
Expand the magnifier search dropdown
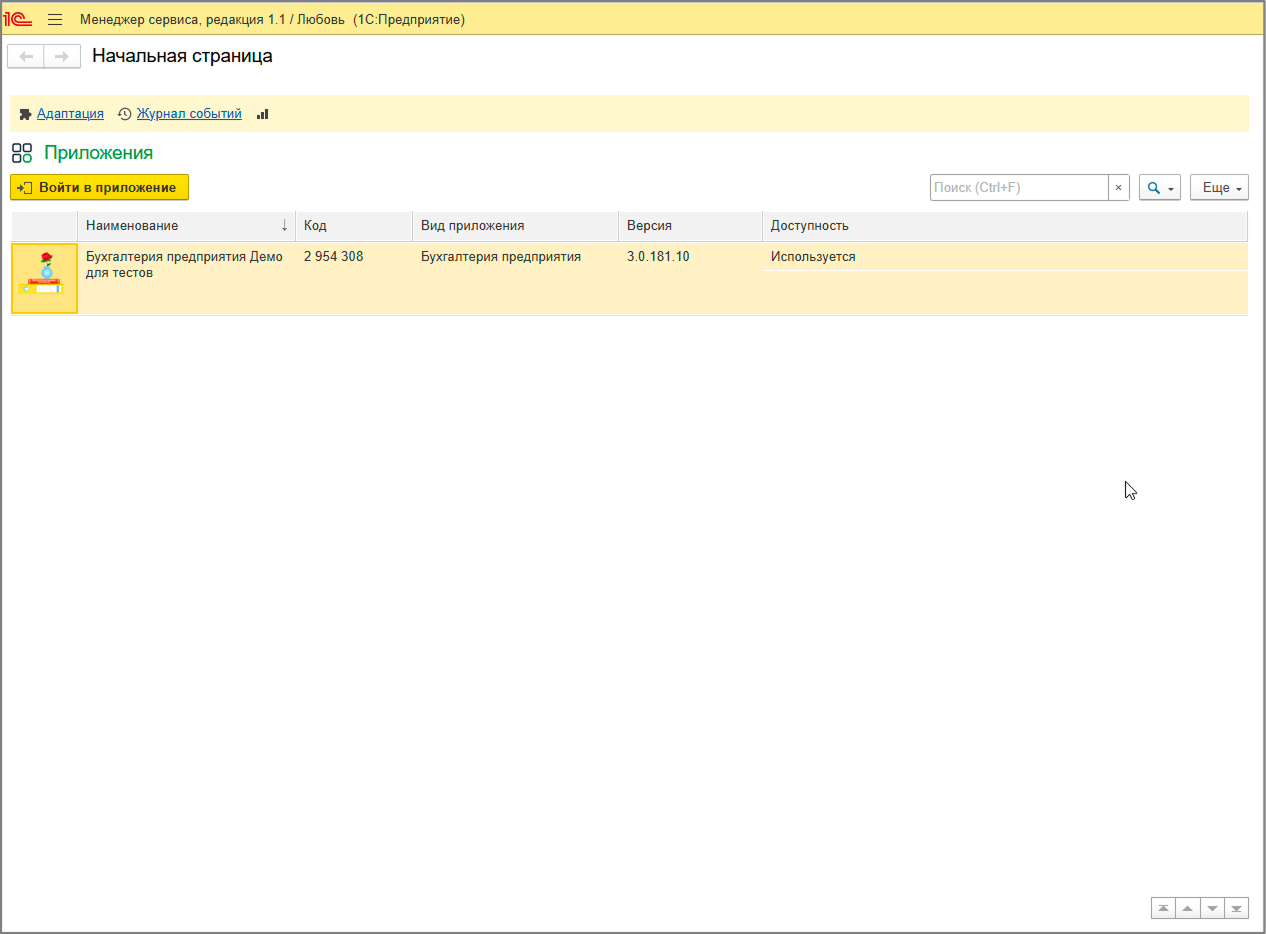(1160, 187)
